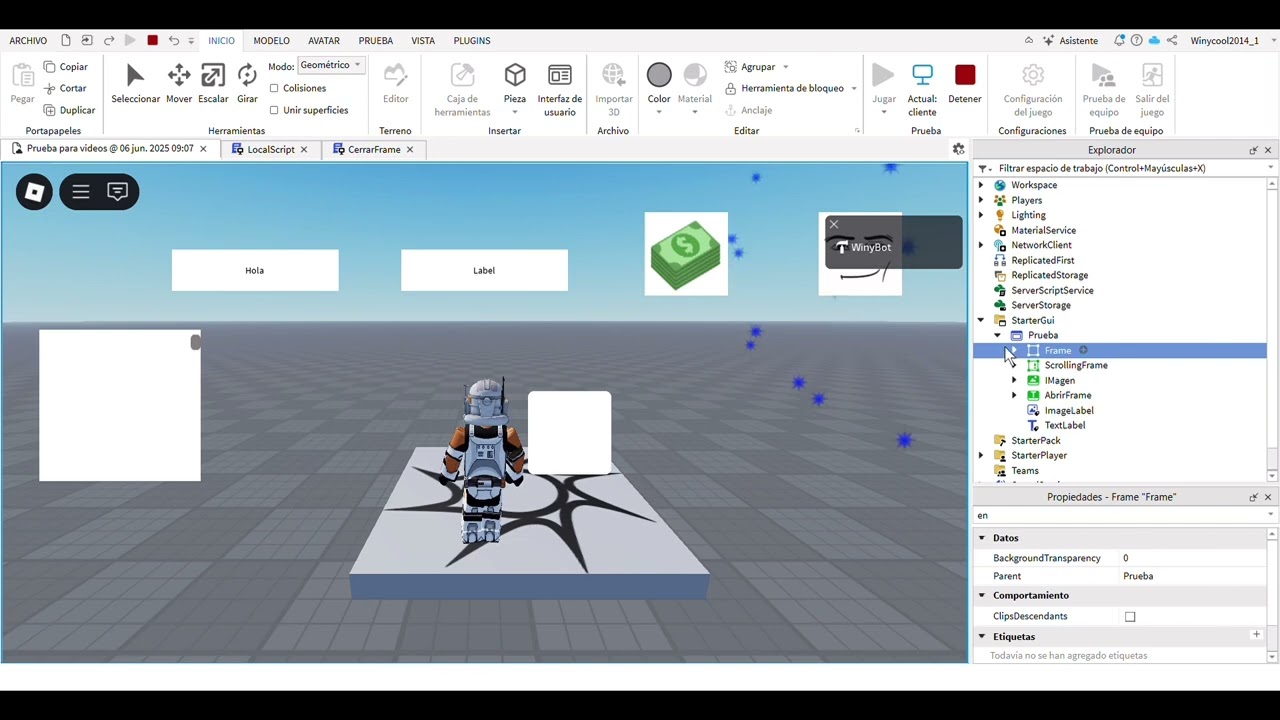Open the Winycool2014_1 account dropdown
The height and width of the screenshot is (720, 1280).
point(1230,40)
